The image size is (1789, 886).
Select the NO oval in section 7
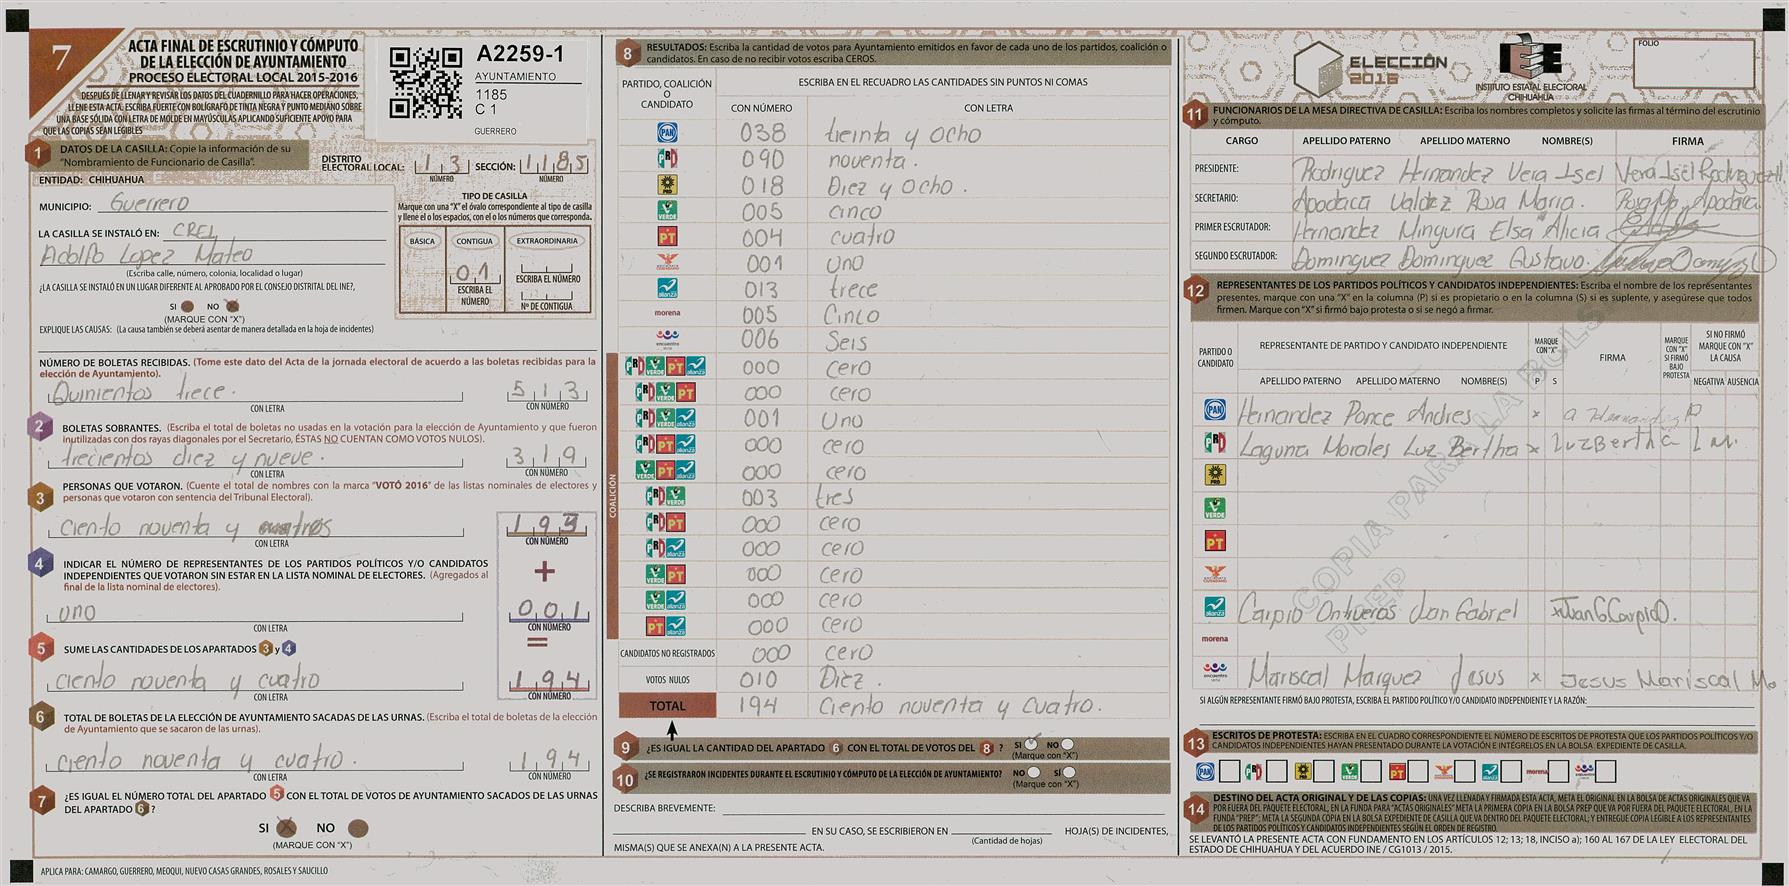[357, 828]
